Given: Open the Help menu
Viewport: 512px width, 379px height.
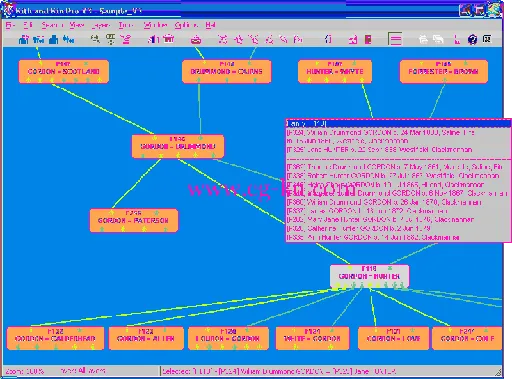Looking at the screenshot, I should tap(210, 25).
